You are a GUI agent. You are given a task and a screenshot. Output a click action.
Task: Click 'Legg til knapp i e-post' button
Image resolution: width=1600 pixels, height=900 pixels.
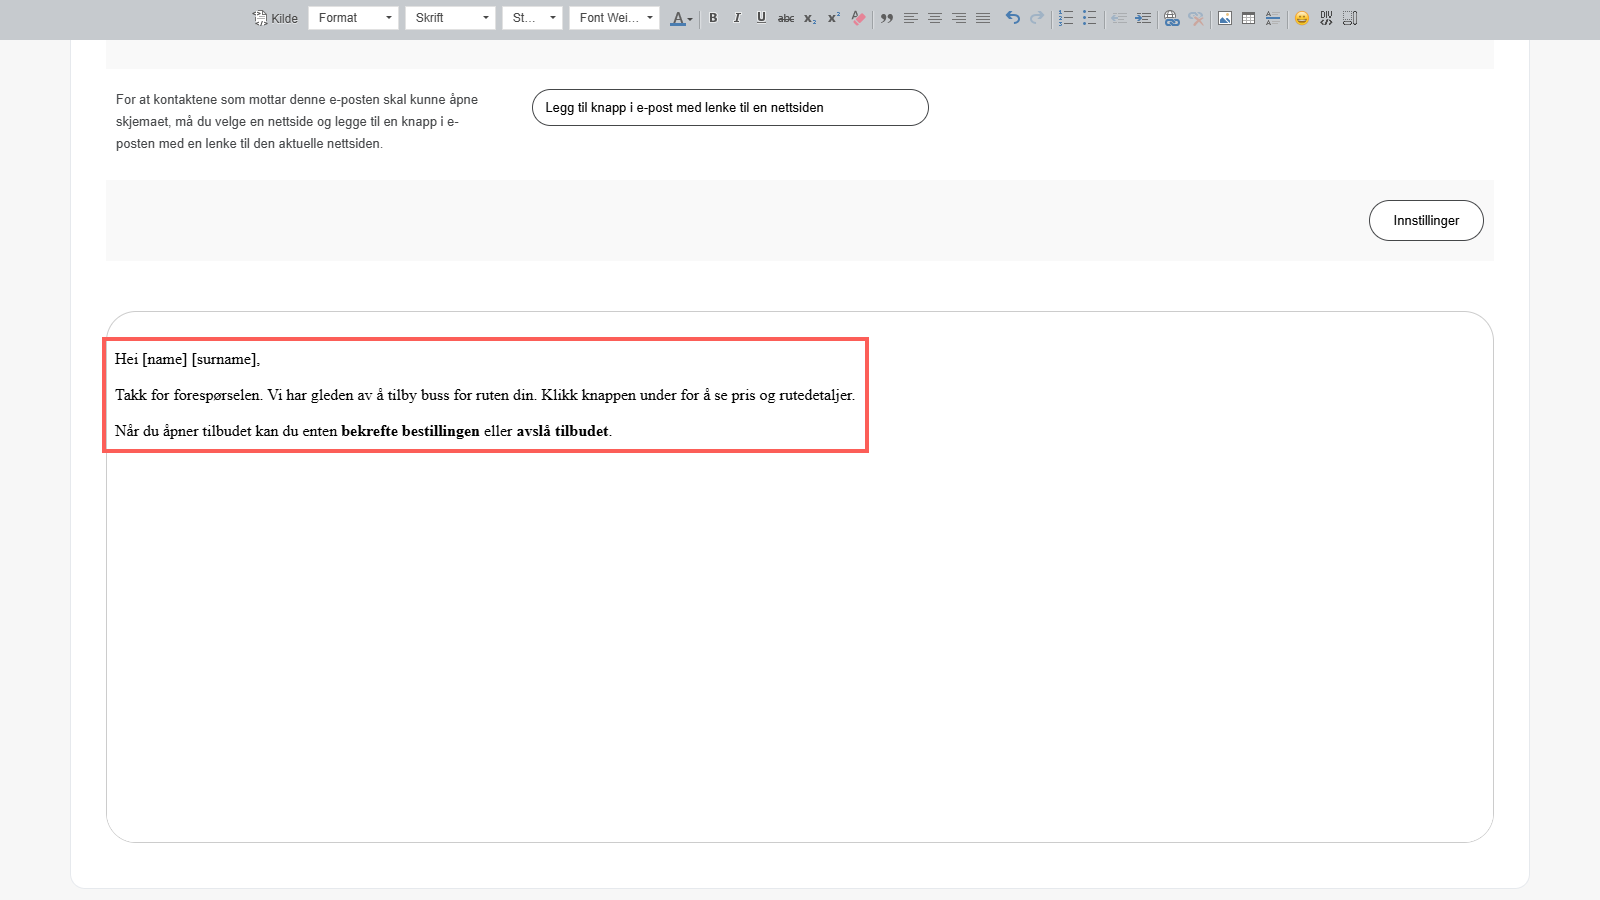point(730,107)
